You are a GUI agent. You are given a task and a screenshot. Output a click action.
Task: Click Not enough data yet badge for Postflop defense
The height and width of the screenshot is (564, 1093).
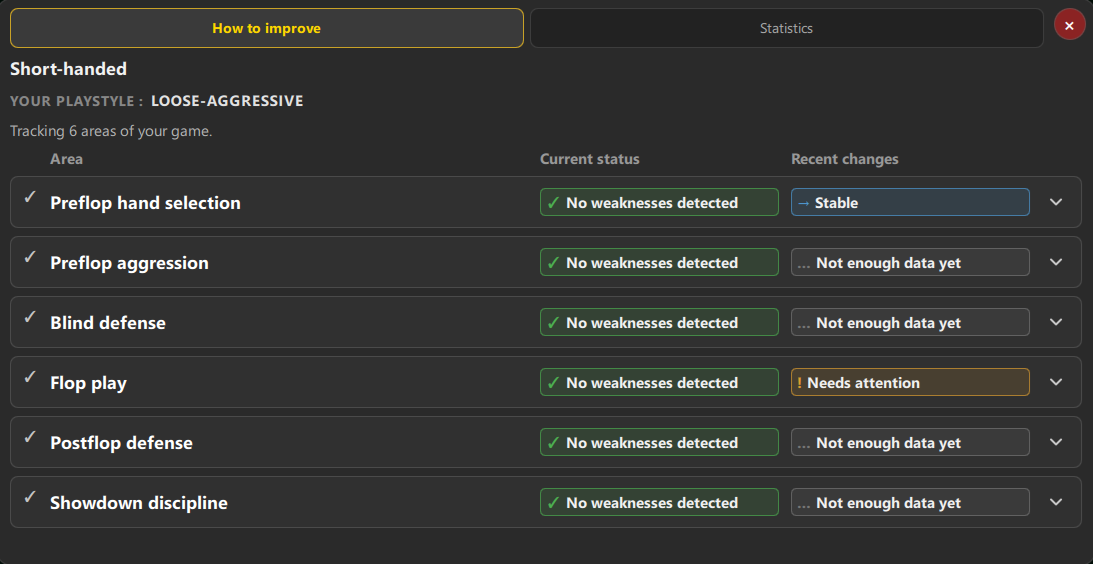(910, 442)
